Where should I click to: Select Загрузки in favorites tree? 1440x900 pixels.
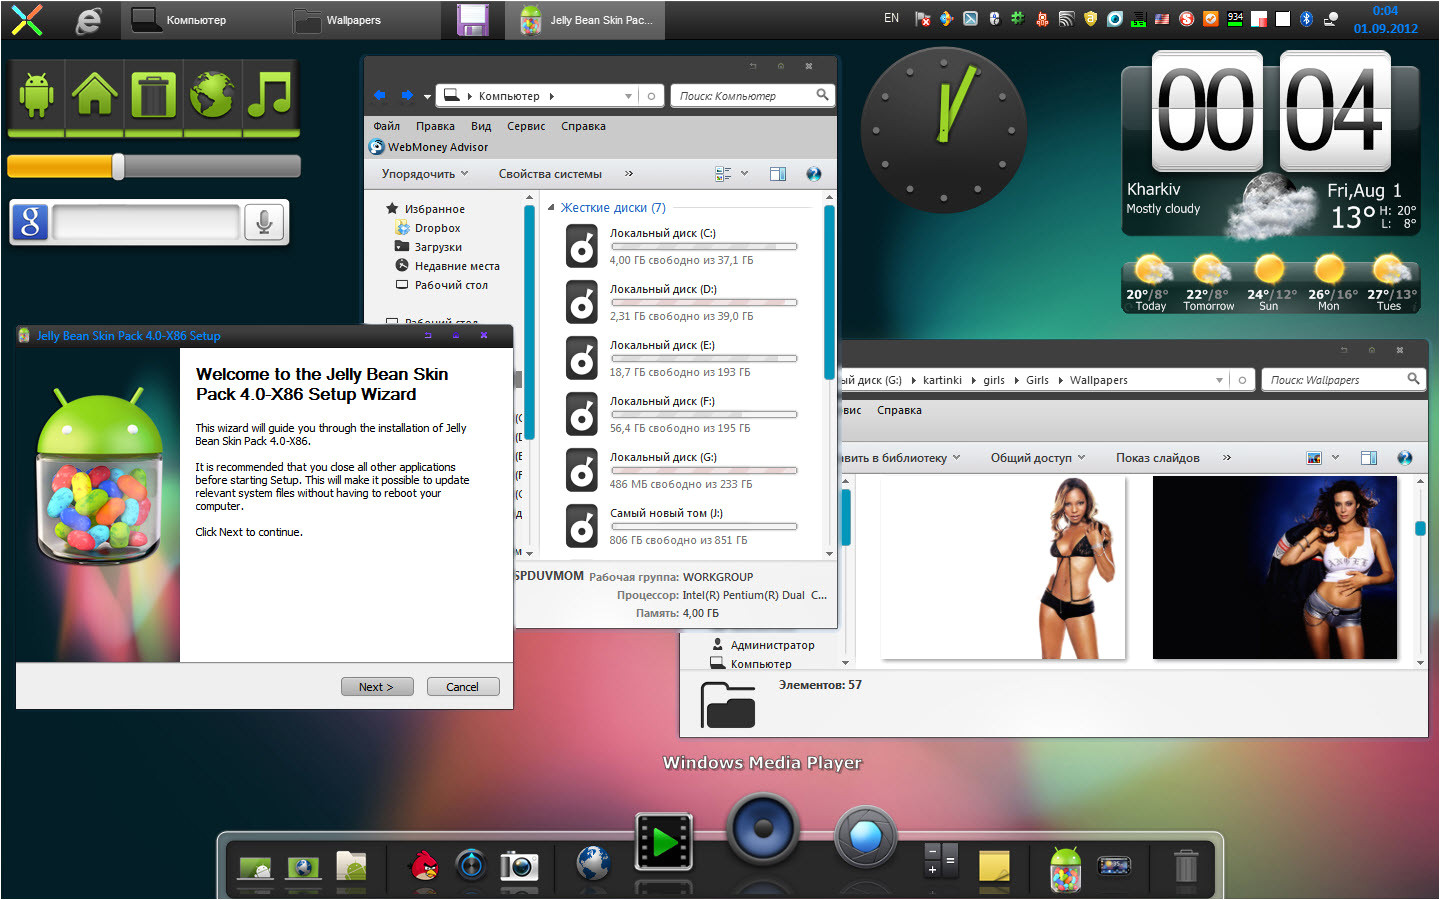(438, 247)
